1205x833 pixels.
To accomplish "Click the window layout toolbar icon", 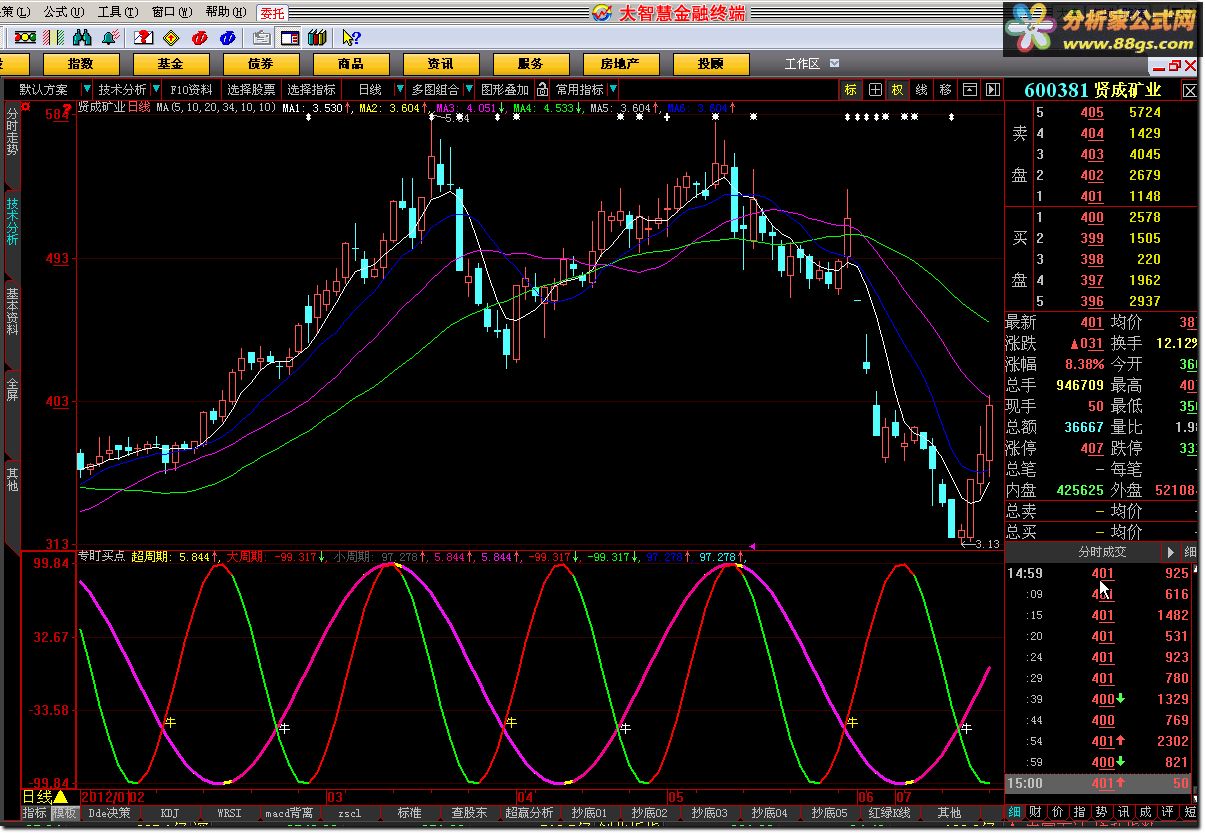I will click(x=290, y=38).
